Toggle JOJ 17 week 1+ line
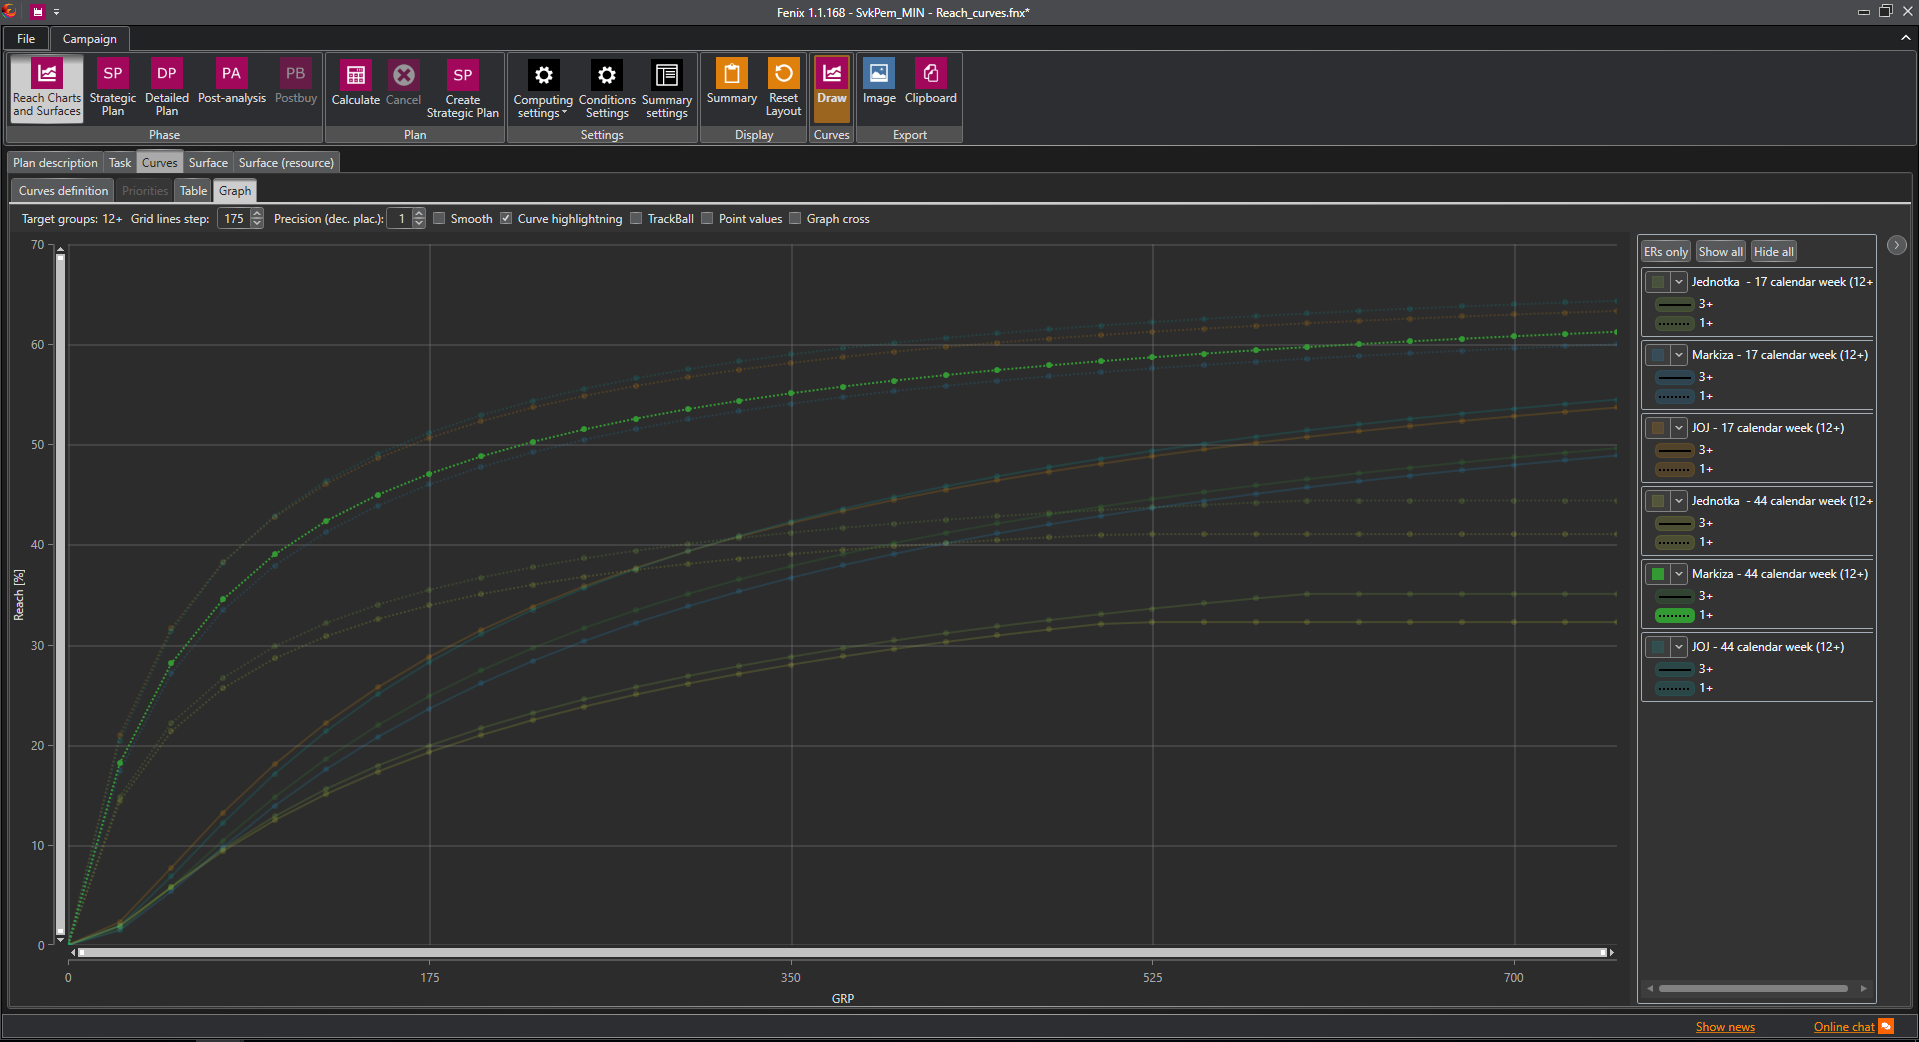Viewport: 1919px width, 1042px height. click(x=1675, y=469)
